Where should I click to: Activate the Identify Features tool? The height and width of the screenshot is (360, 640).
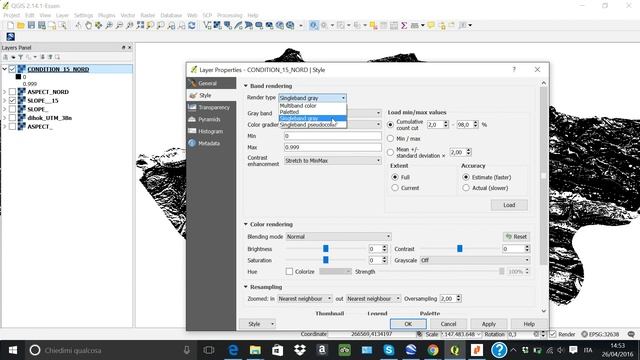pos(313,25)
